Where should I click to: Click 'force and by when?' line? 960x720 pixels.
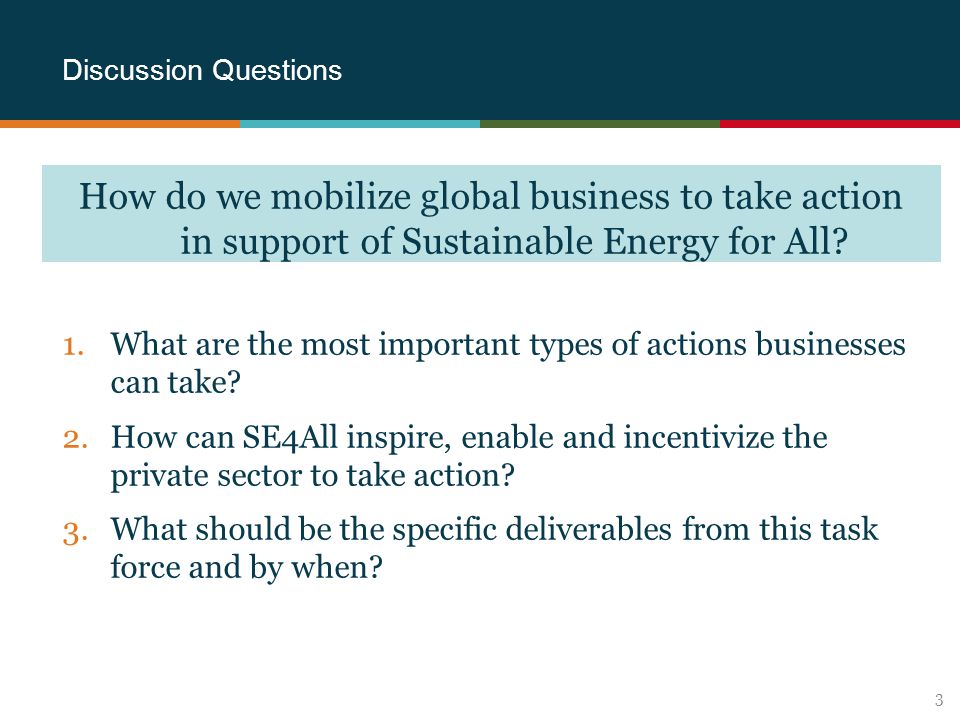tap(246, 567)
